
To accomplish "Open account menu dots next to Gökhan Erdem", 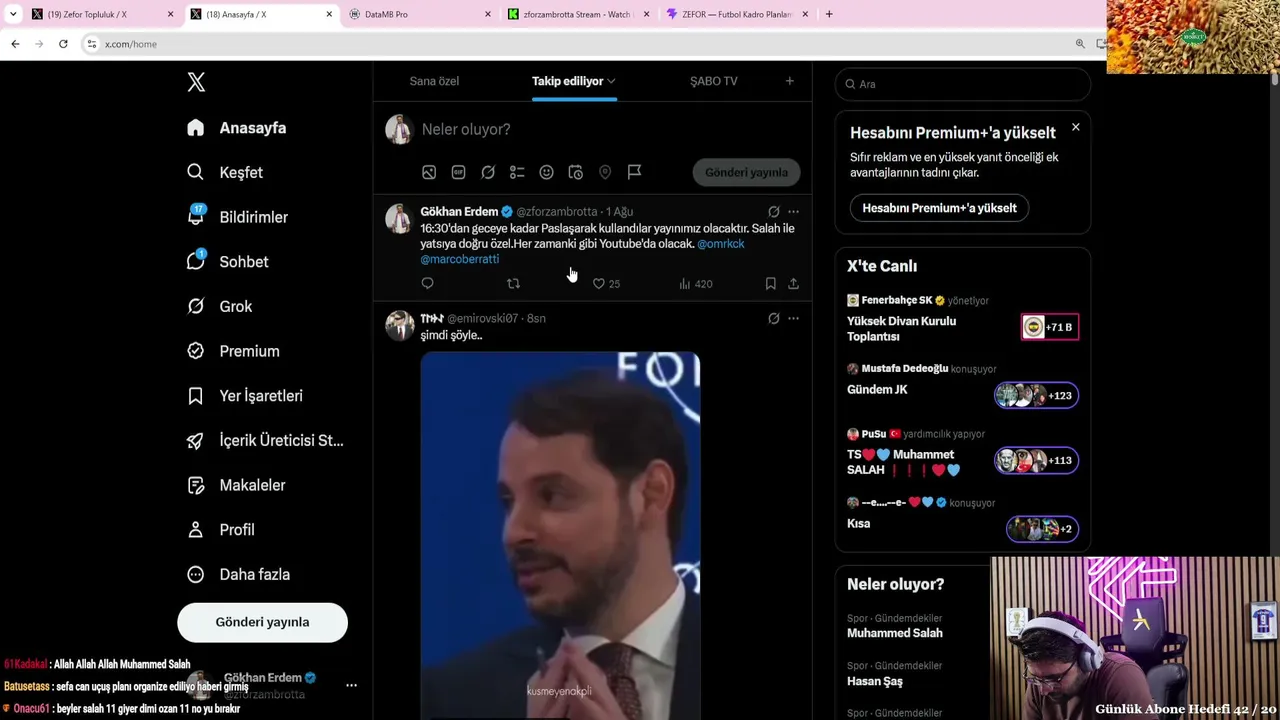I will tap(351, 686).
